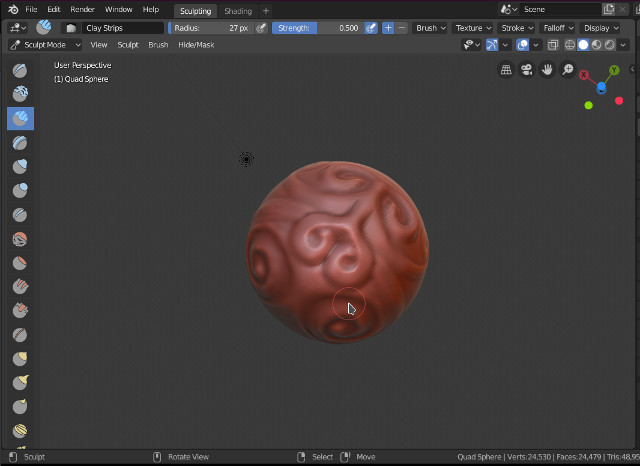Screen dimensions: 640x466
Task: Open the Sculpt Mode dropdown
Action: (44, 45)
